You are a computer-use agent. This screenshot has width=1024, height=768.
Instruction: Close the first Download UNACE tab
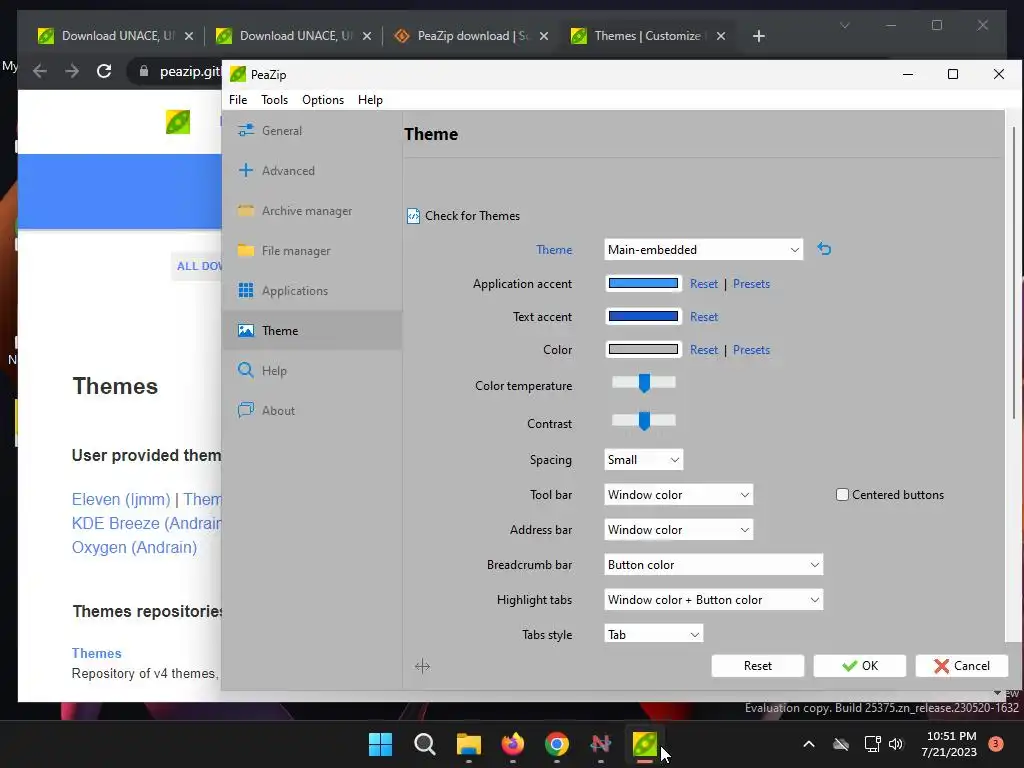[x=189, y=36]
